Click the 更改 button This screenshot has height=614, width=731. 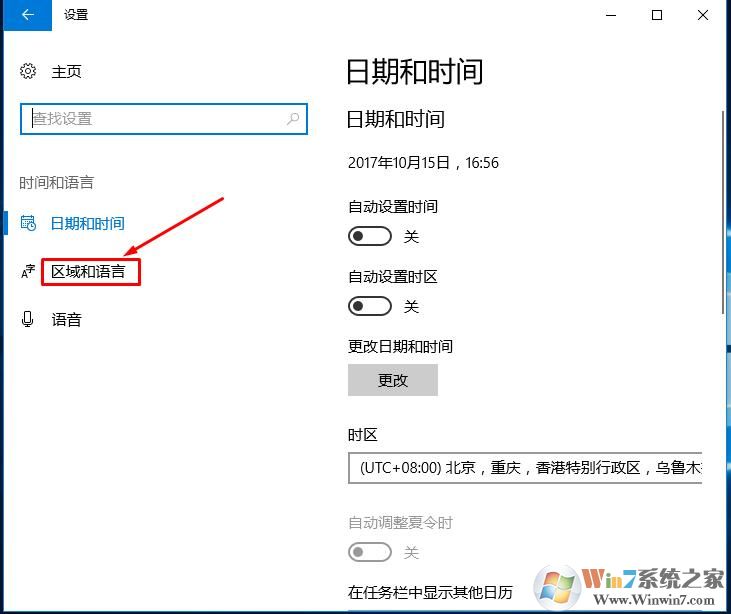[393, 380]
